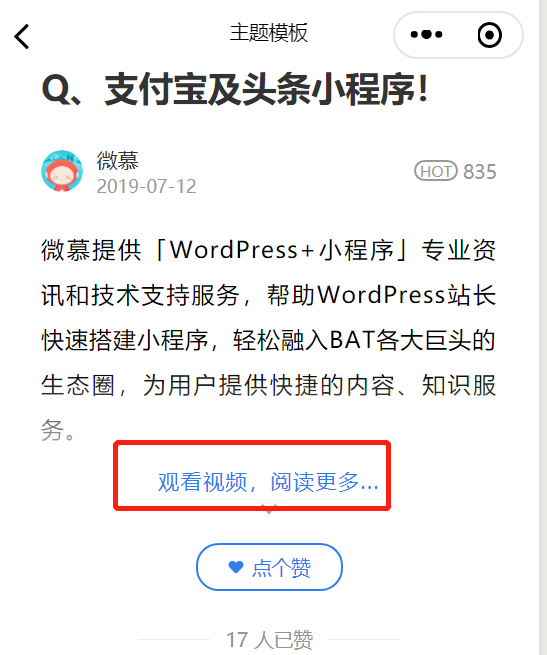Viewport: 547px width, 655px height.
Task: Expand article with blue down chevron
Action: (x=269, y=510)
